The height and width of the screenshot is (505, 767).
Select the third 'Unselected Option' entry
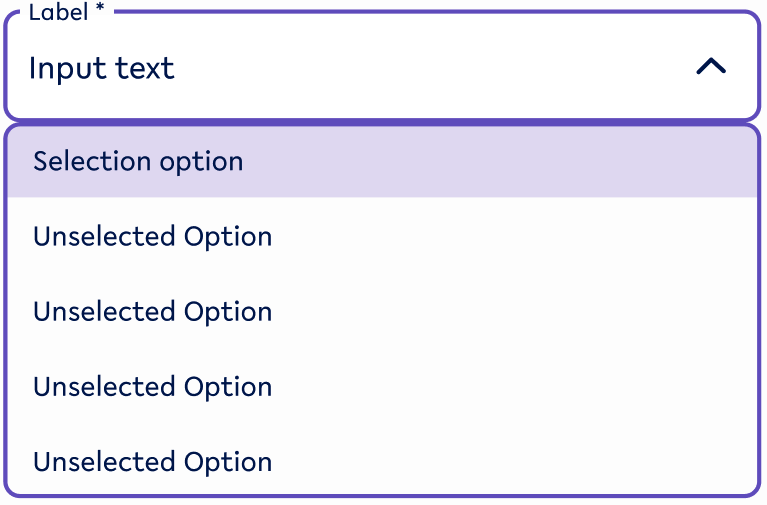(x=152, y=387)
